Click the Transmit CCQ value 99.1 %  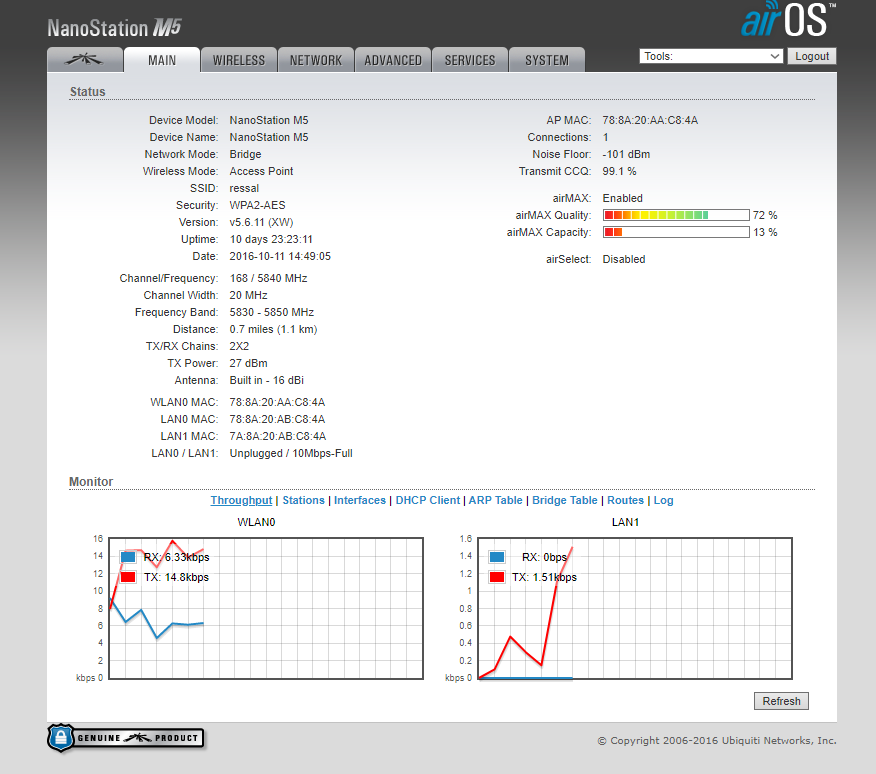point(619,172)
